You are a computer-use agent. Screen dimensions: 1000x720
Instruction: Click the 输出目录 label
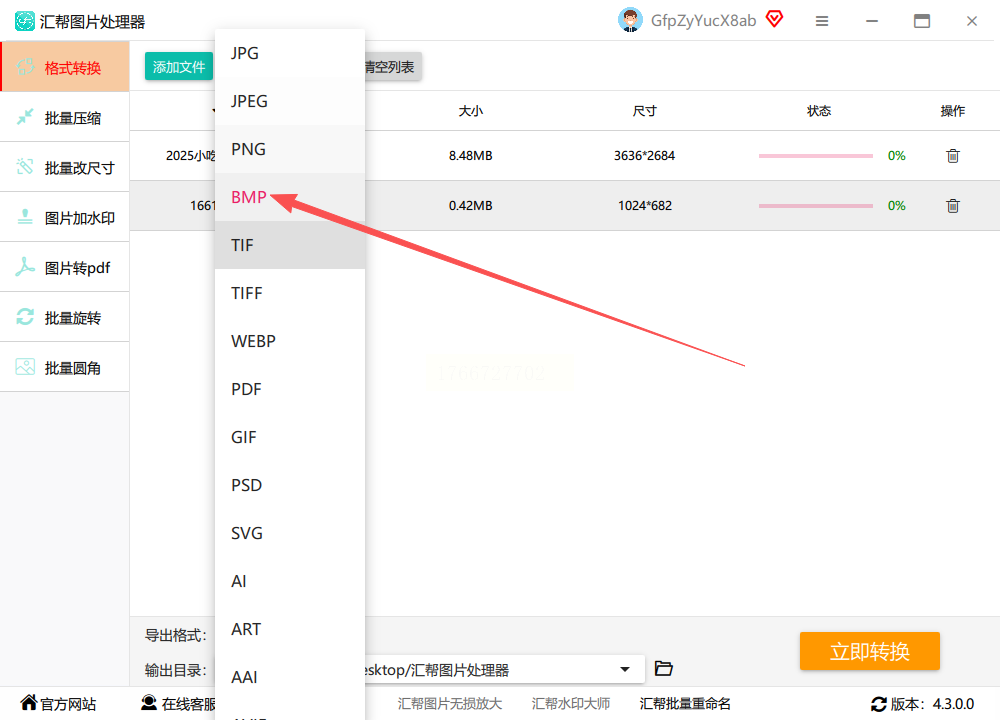[175, 670]
